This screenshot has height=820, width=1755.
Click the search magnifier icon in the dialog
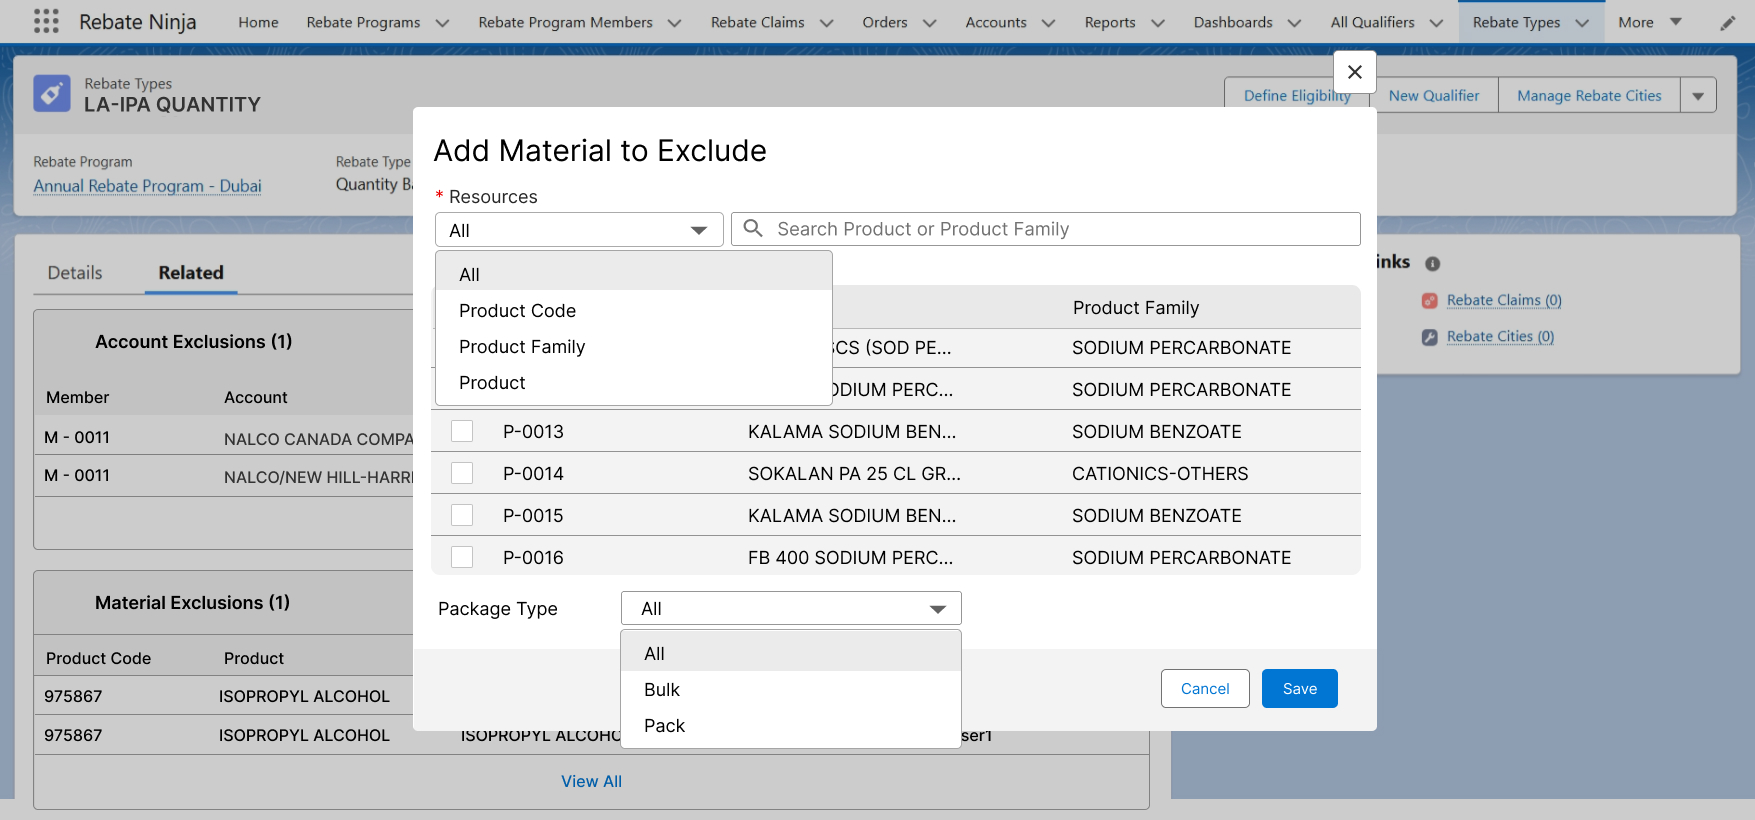pyautogui.click(x=753, y=229)
